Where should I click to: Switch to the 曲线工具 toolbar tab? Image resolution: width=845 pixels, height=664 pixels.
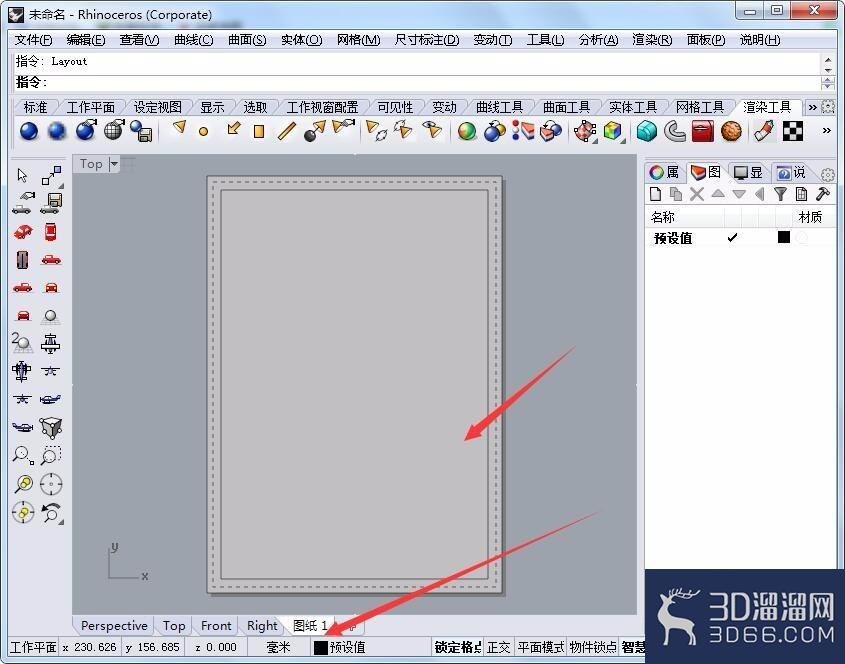(x=499, y=107)
